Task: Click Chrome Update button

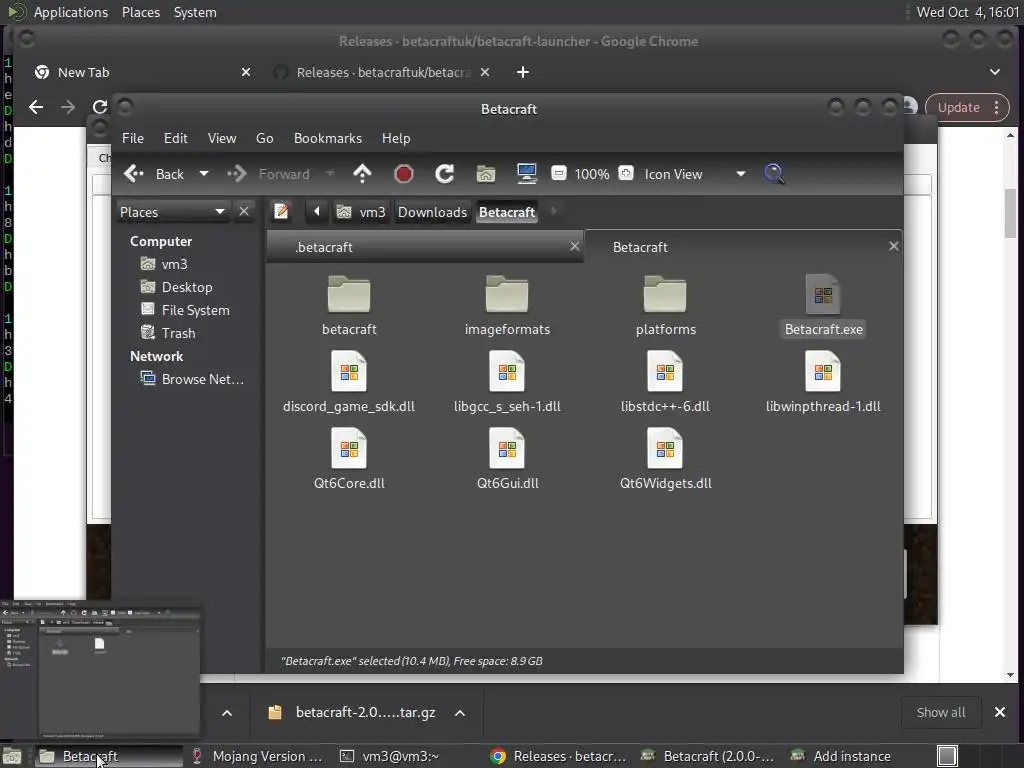Action: (959, 108)
